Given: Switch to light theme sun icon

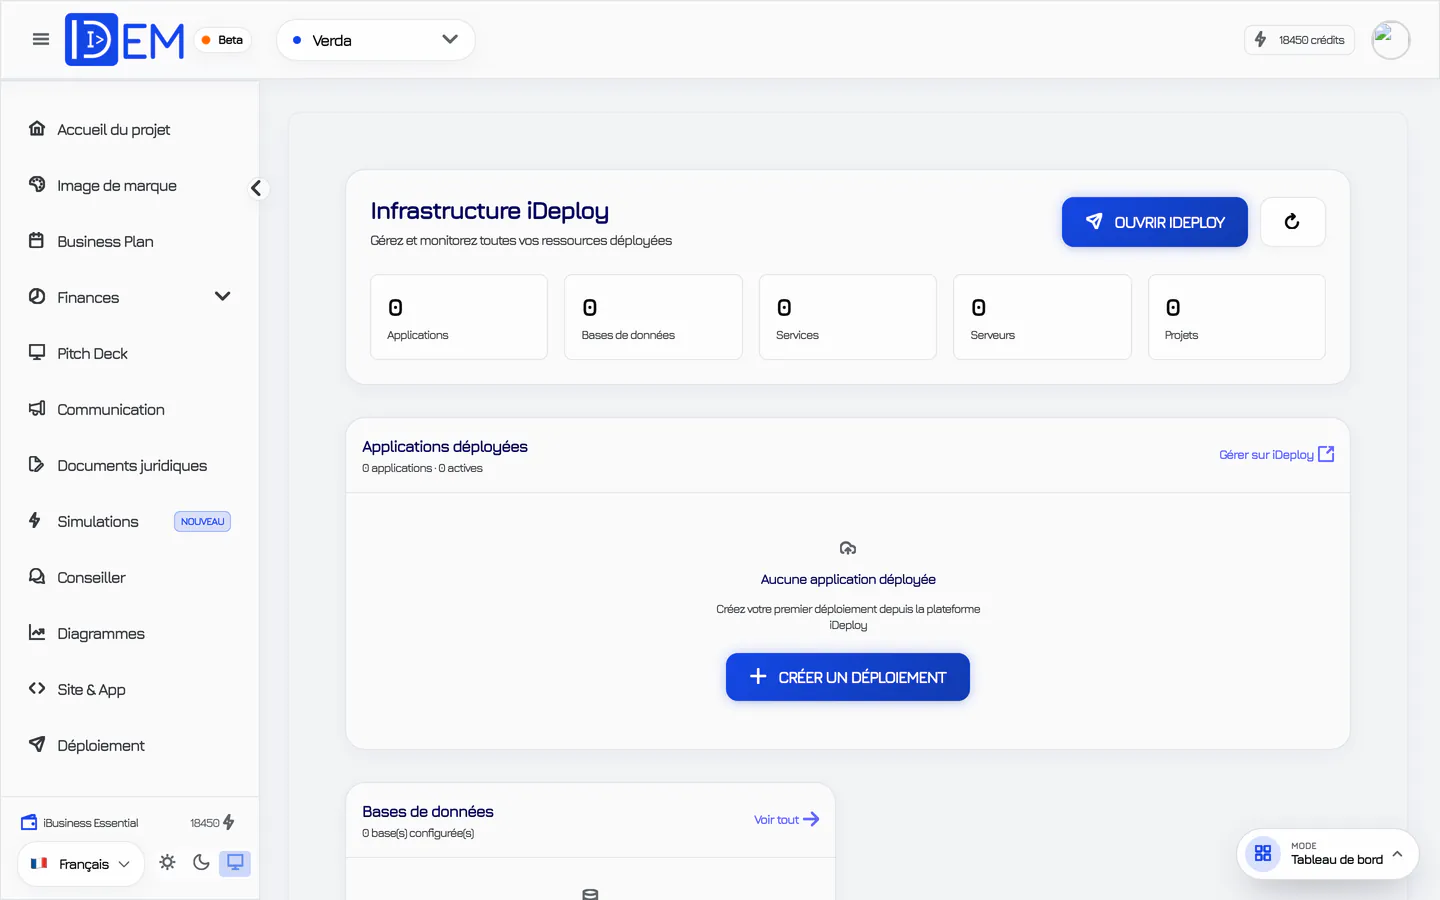Looking at the screenshot, I should pos(167,862).
